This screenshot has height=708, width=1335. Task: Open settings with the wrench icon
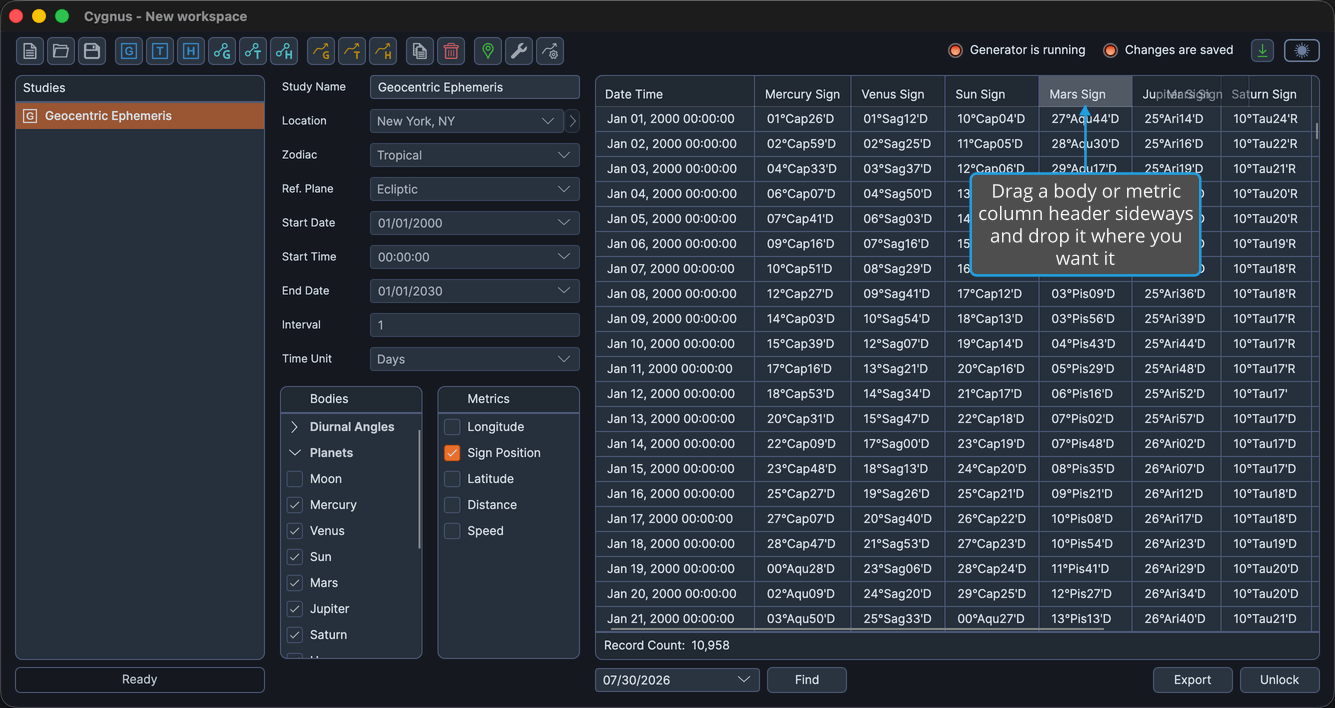[x=519, y=51]
